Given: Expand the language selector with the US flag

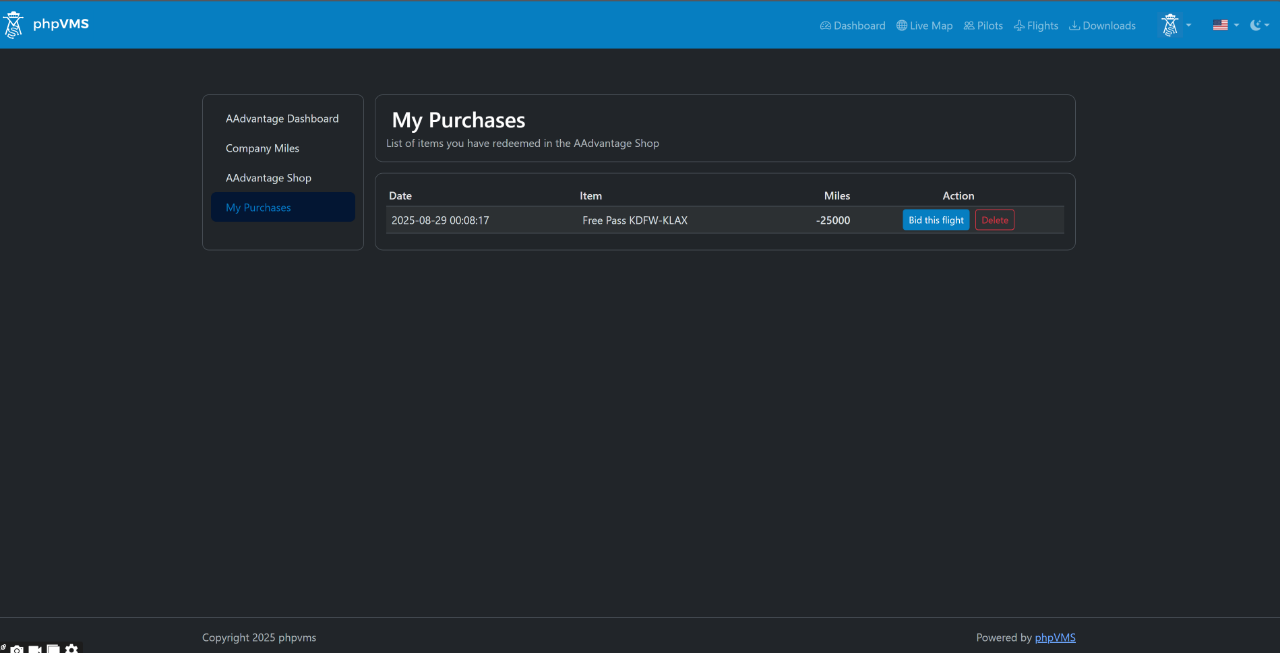Looking at the screenshot, I should pyautogui.click(x=1222, y=24).
